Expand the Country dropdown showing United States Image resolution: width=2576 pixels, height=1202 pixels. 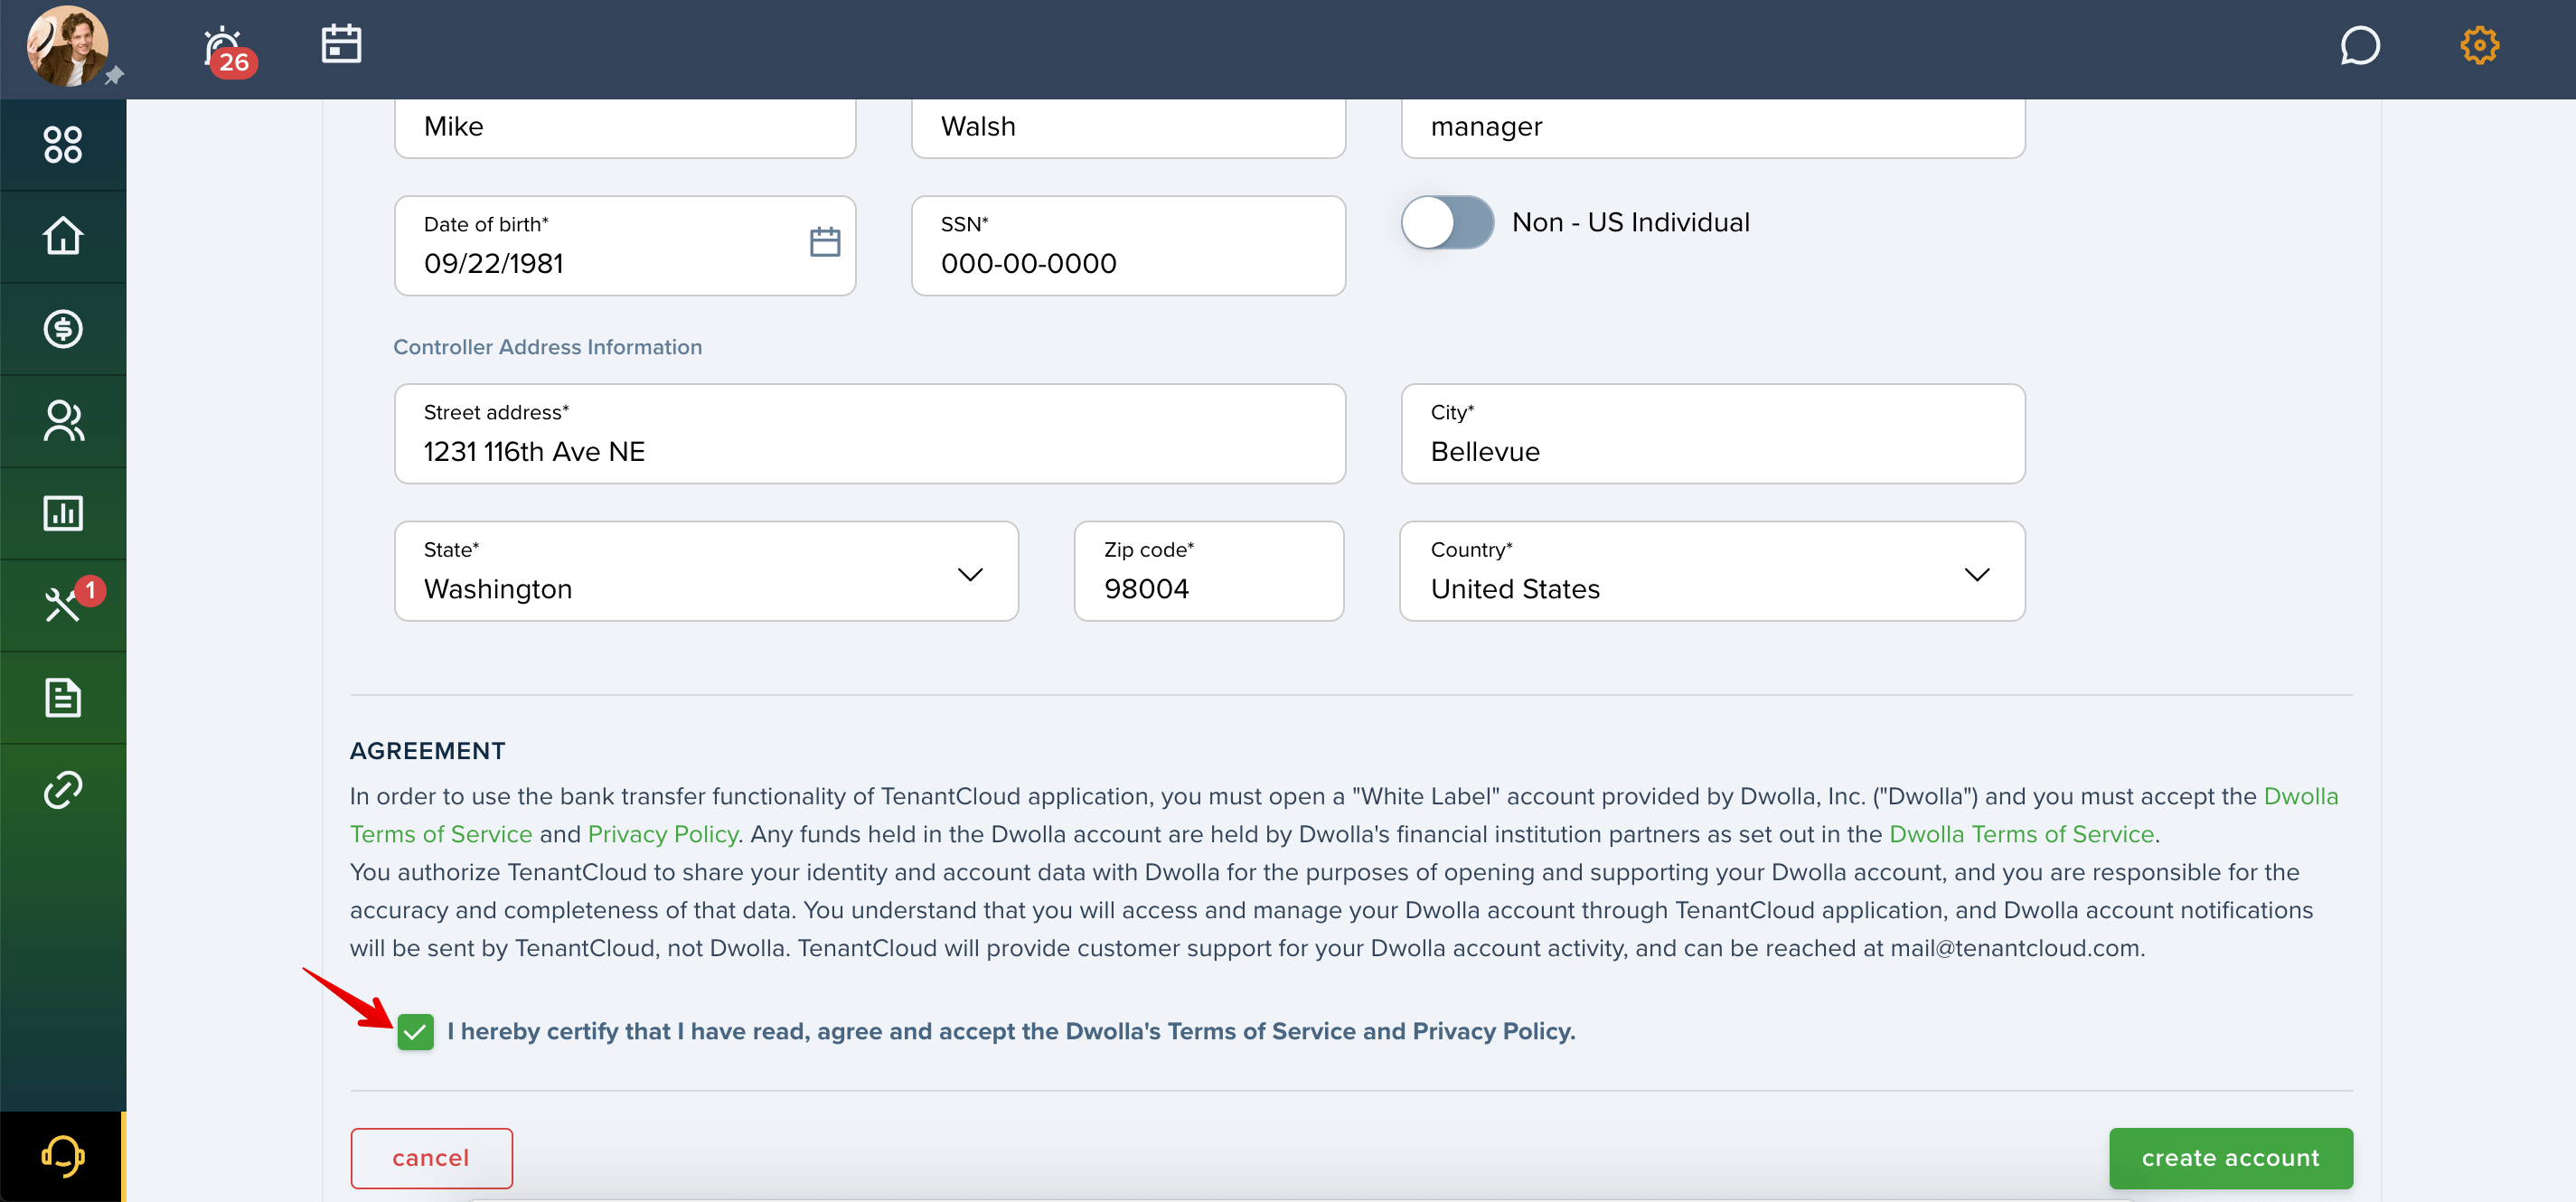(x=1711, y=571)
